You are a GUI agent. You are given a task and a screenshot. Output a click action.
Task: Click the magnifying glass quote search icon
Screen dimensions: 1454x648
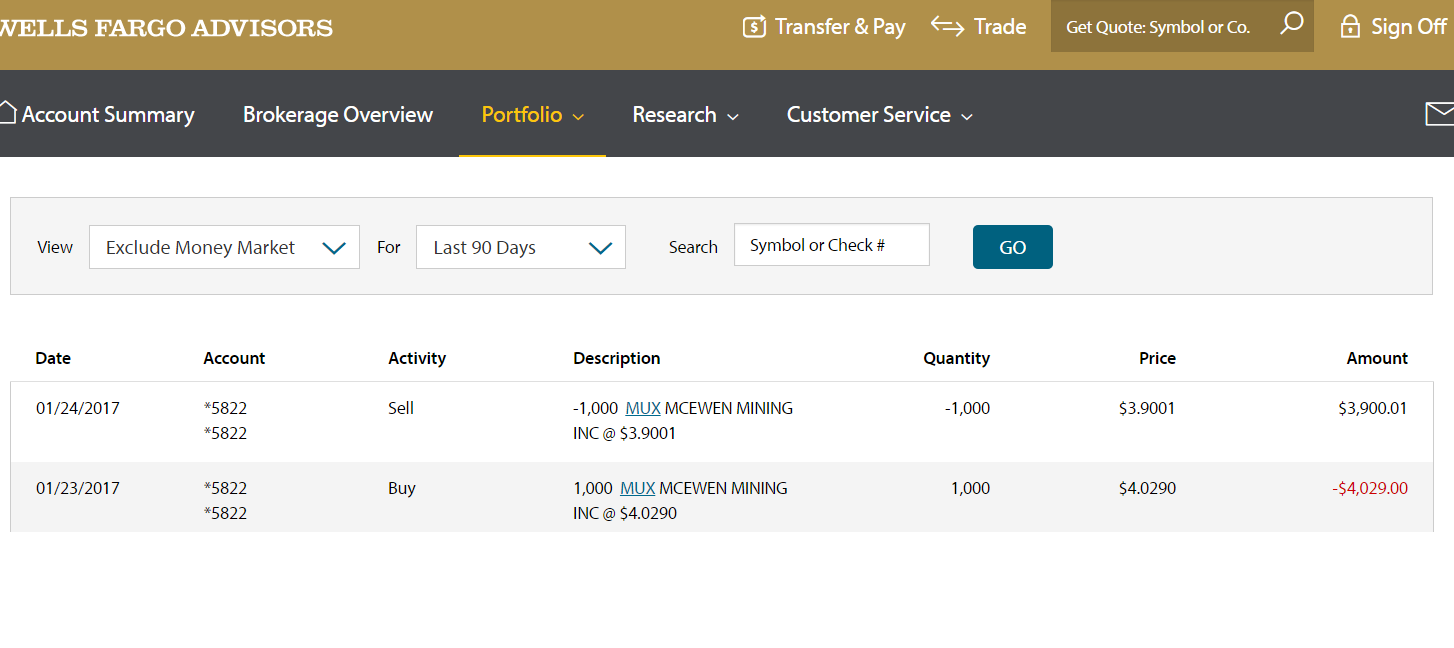1292,24
